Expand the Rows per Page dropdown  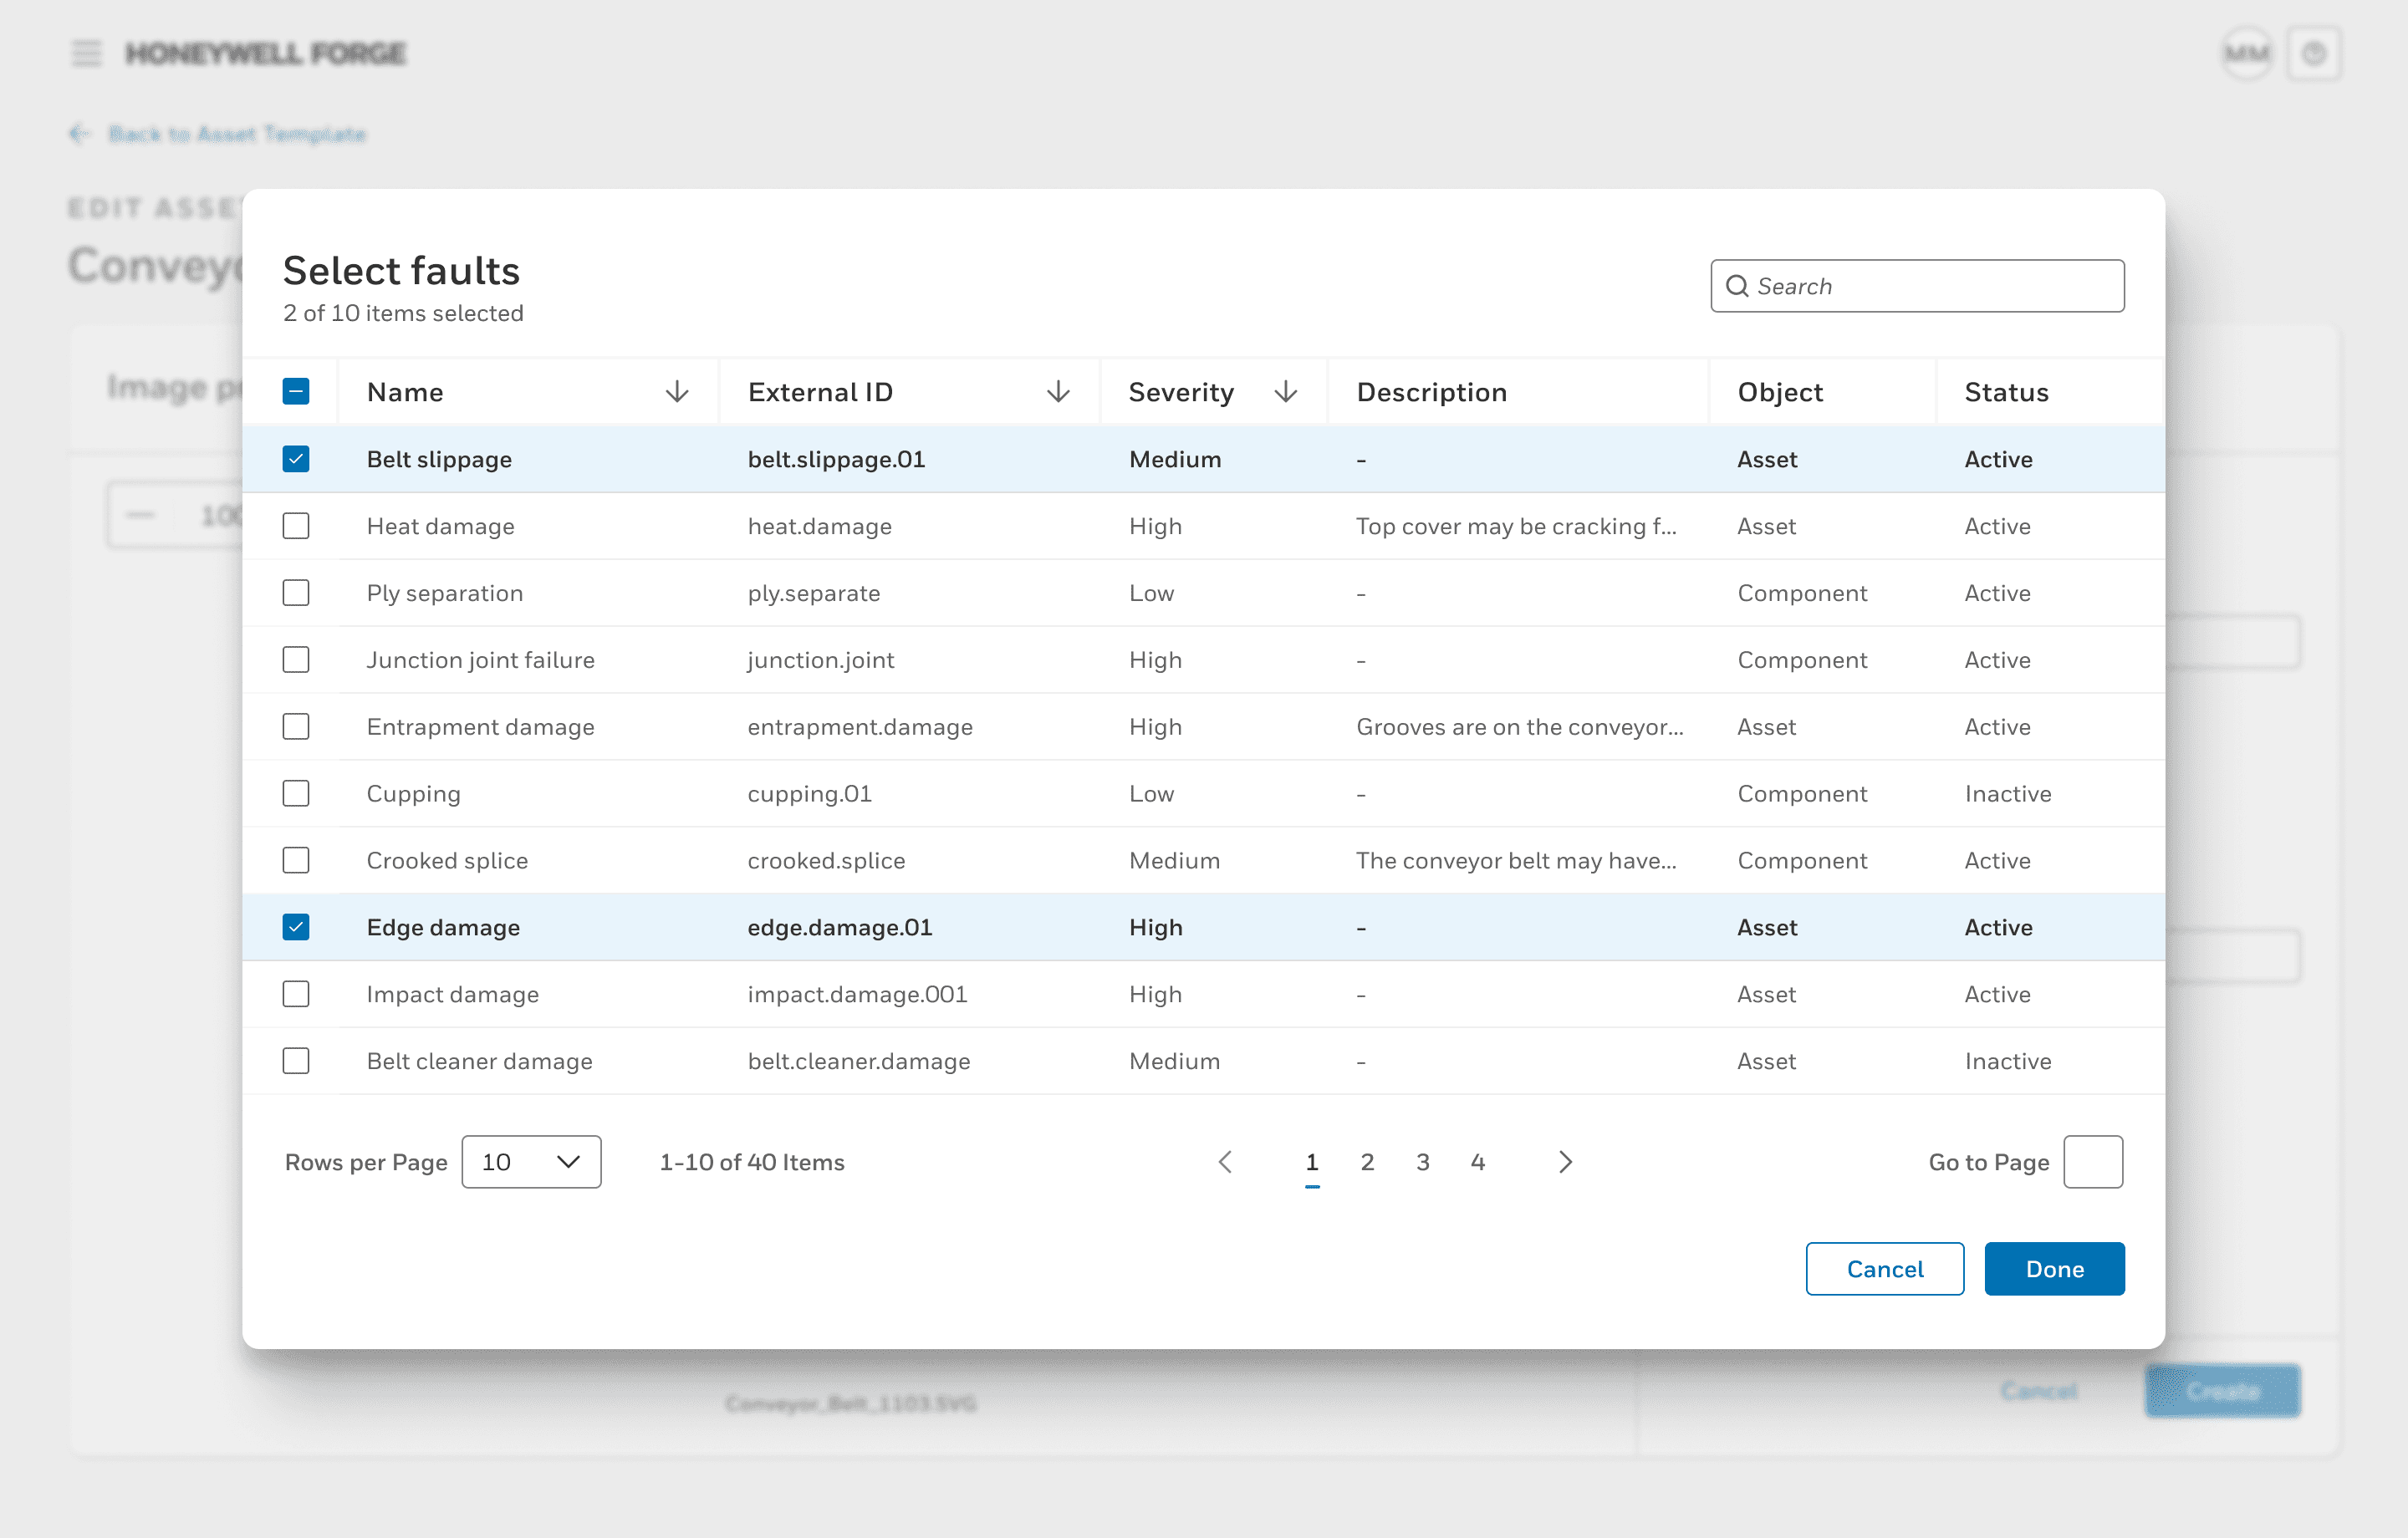[x=530, y=1159]
